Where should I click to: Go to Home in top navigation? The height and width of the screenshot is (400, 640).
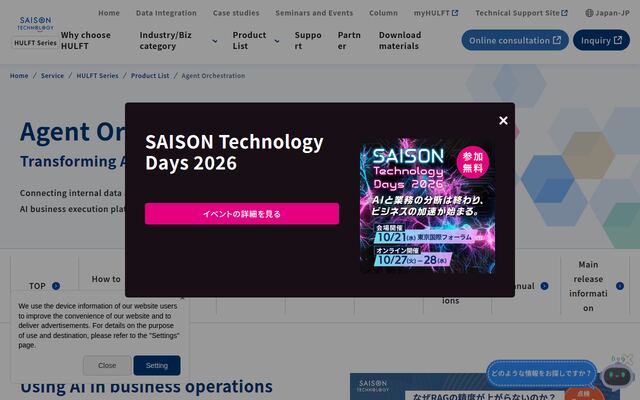pos(109,13)
